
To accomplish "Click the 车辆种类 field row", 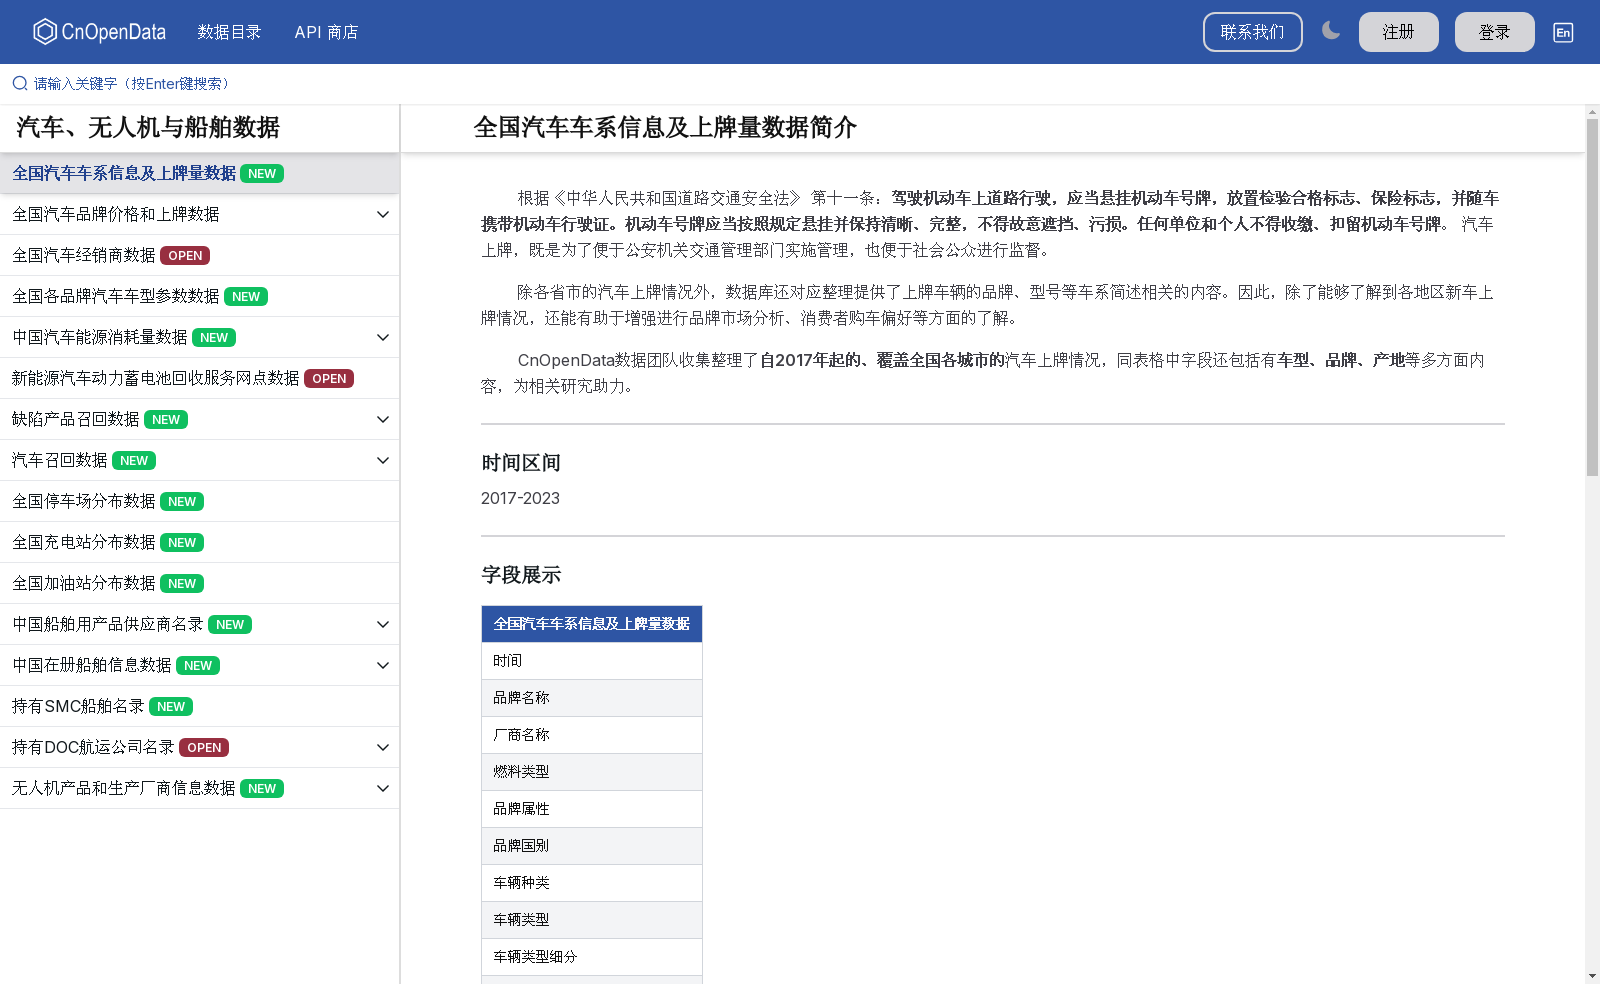I will click(592, 883).
